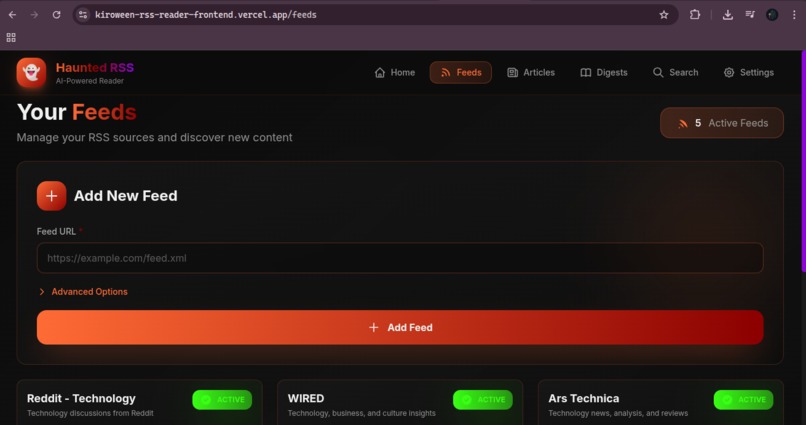This screenshot has height=425, width=806.
Task: Go back using the browser back arrow
Action: tap(12, 15)
